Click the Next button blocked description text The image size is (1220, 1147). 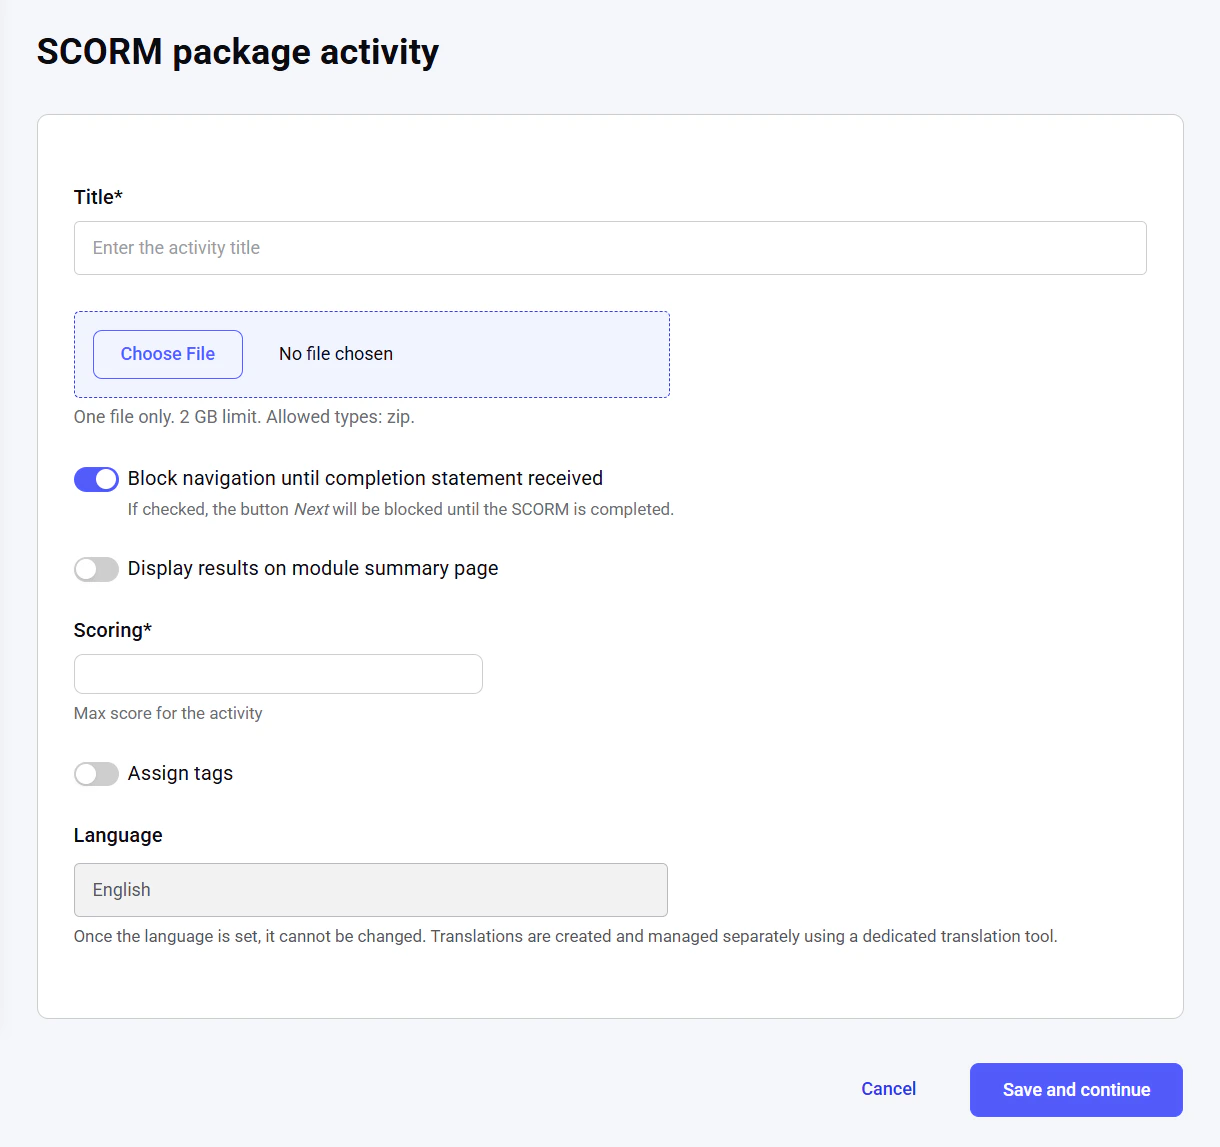click(400, 509)
